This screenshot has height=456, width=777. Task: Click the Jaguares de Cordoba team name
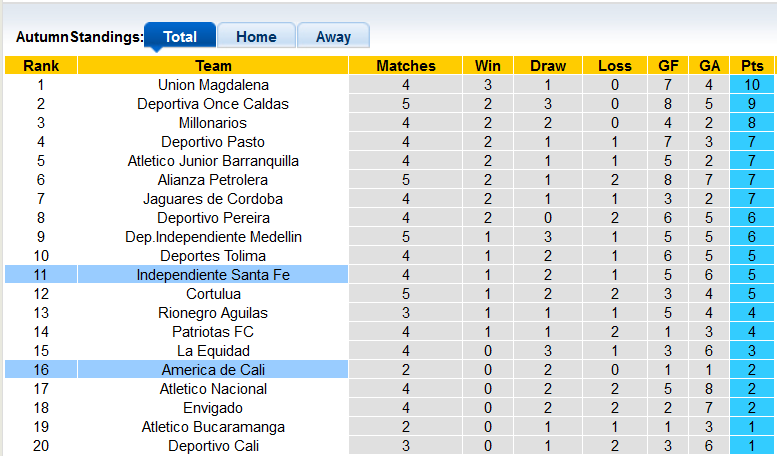pos(213,199)
